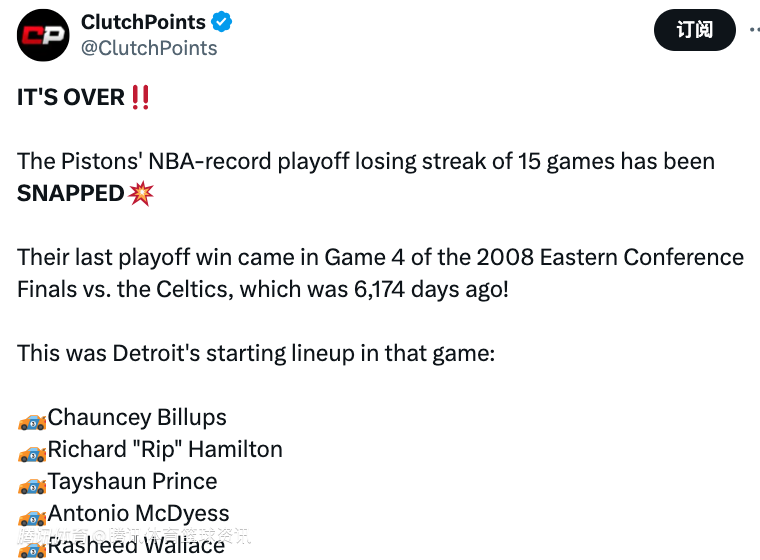This screenshot has width=760, height=560.
Task: Click the name Rasheed Wallace
Action: (137, 546)
